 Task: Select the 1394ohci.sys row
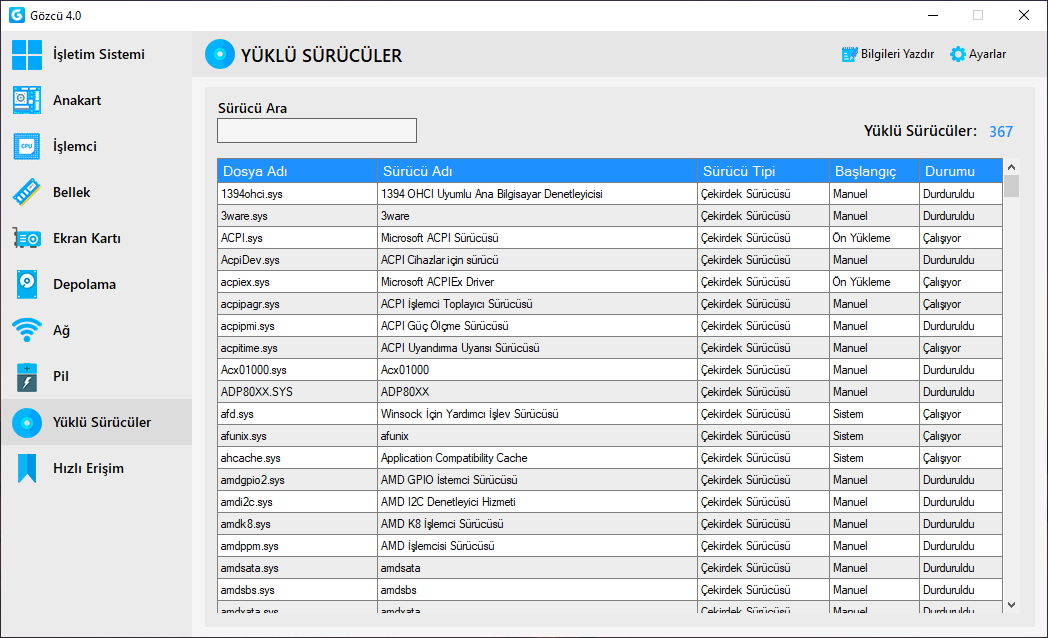click(610, 194)
